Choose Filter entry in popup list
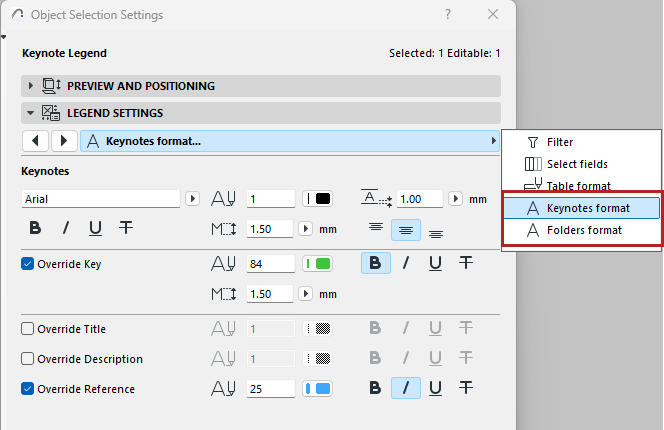This screenshot has height=430, width=664. (x=560, y=142)
